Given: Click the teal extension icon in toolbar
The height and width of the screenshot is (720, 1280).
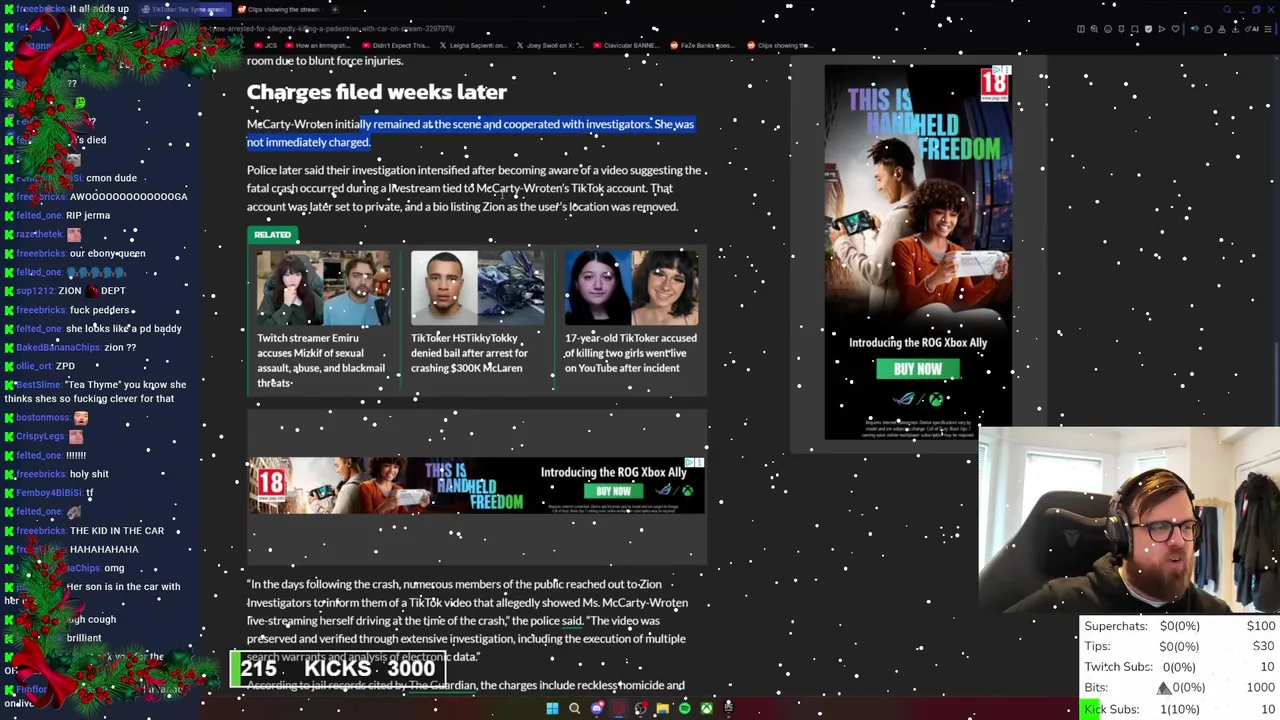Looking at the screenshot, I should [1195, 29].
